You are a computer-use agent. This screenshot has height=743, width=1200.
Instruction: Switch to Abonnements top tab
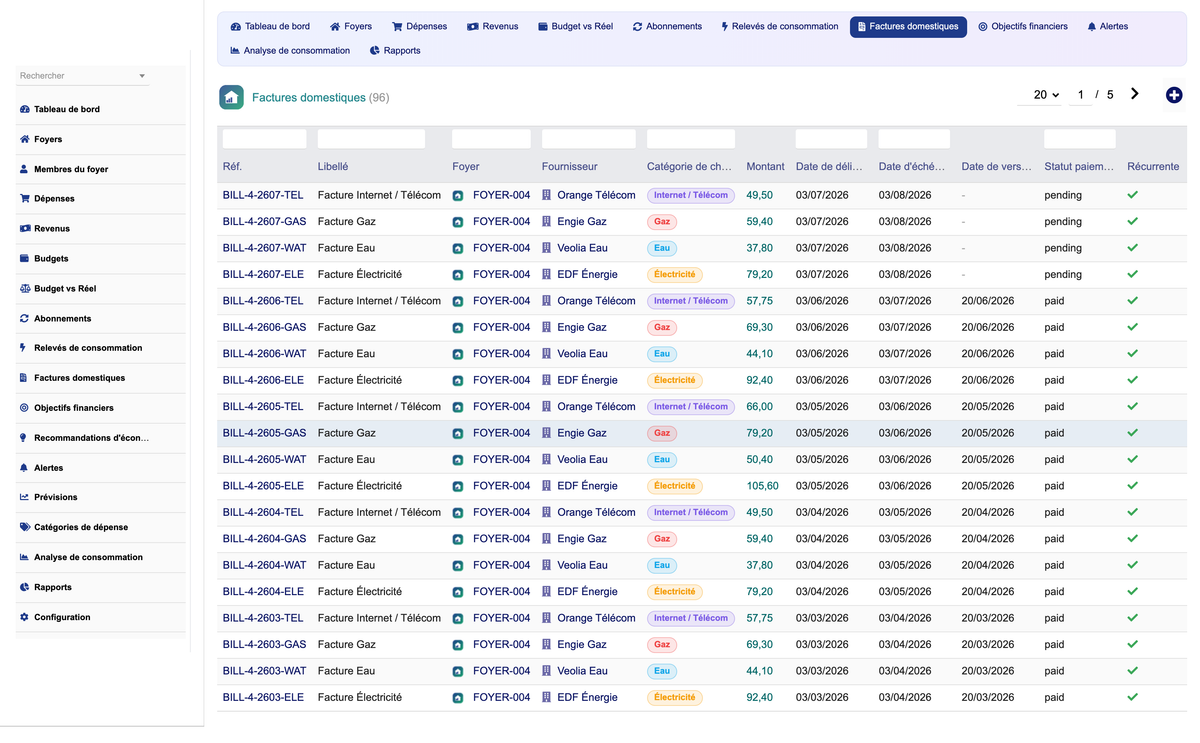pyautogui.click(x=667, y=27)
